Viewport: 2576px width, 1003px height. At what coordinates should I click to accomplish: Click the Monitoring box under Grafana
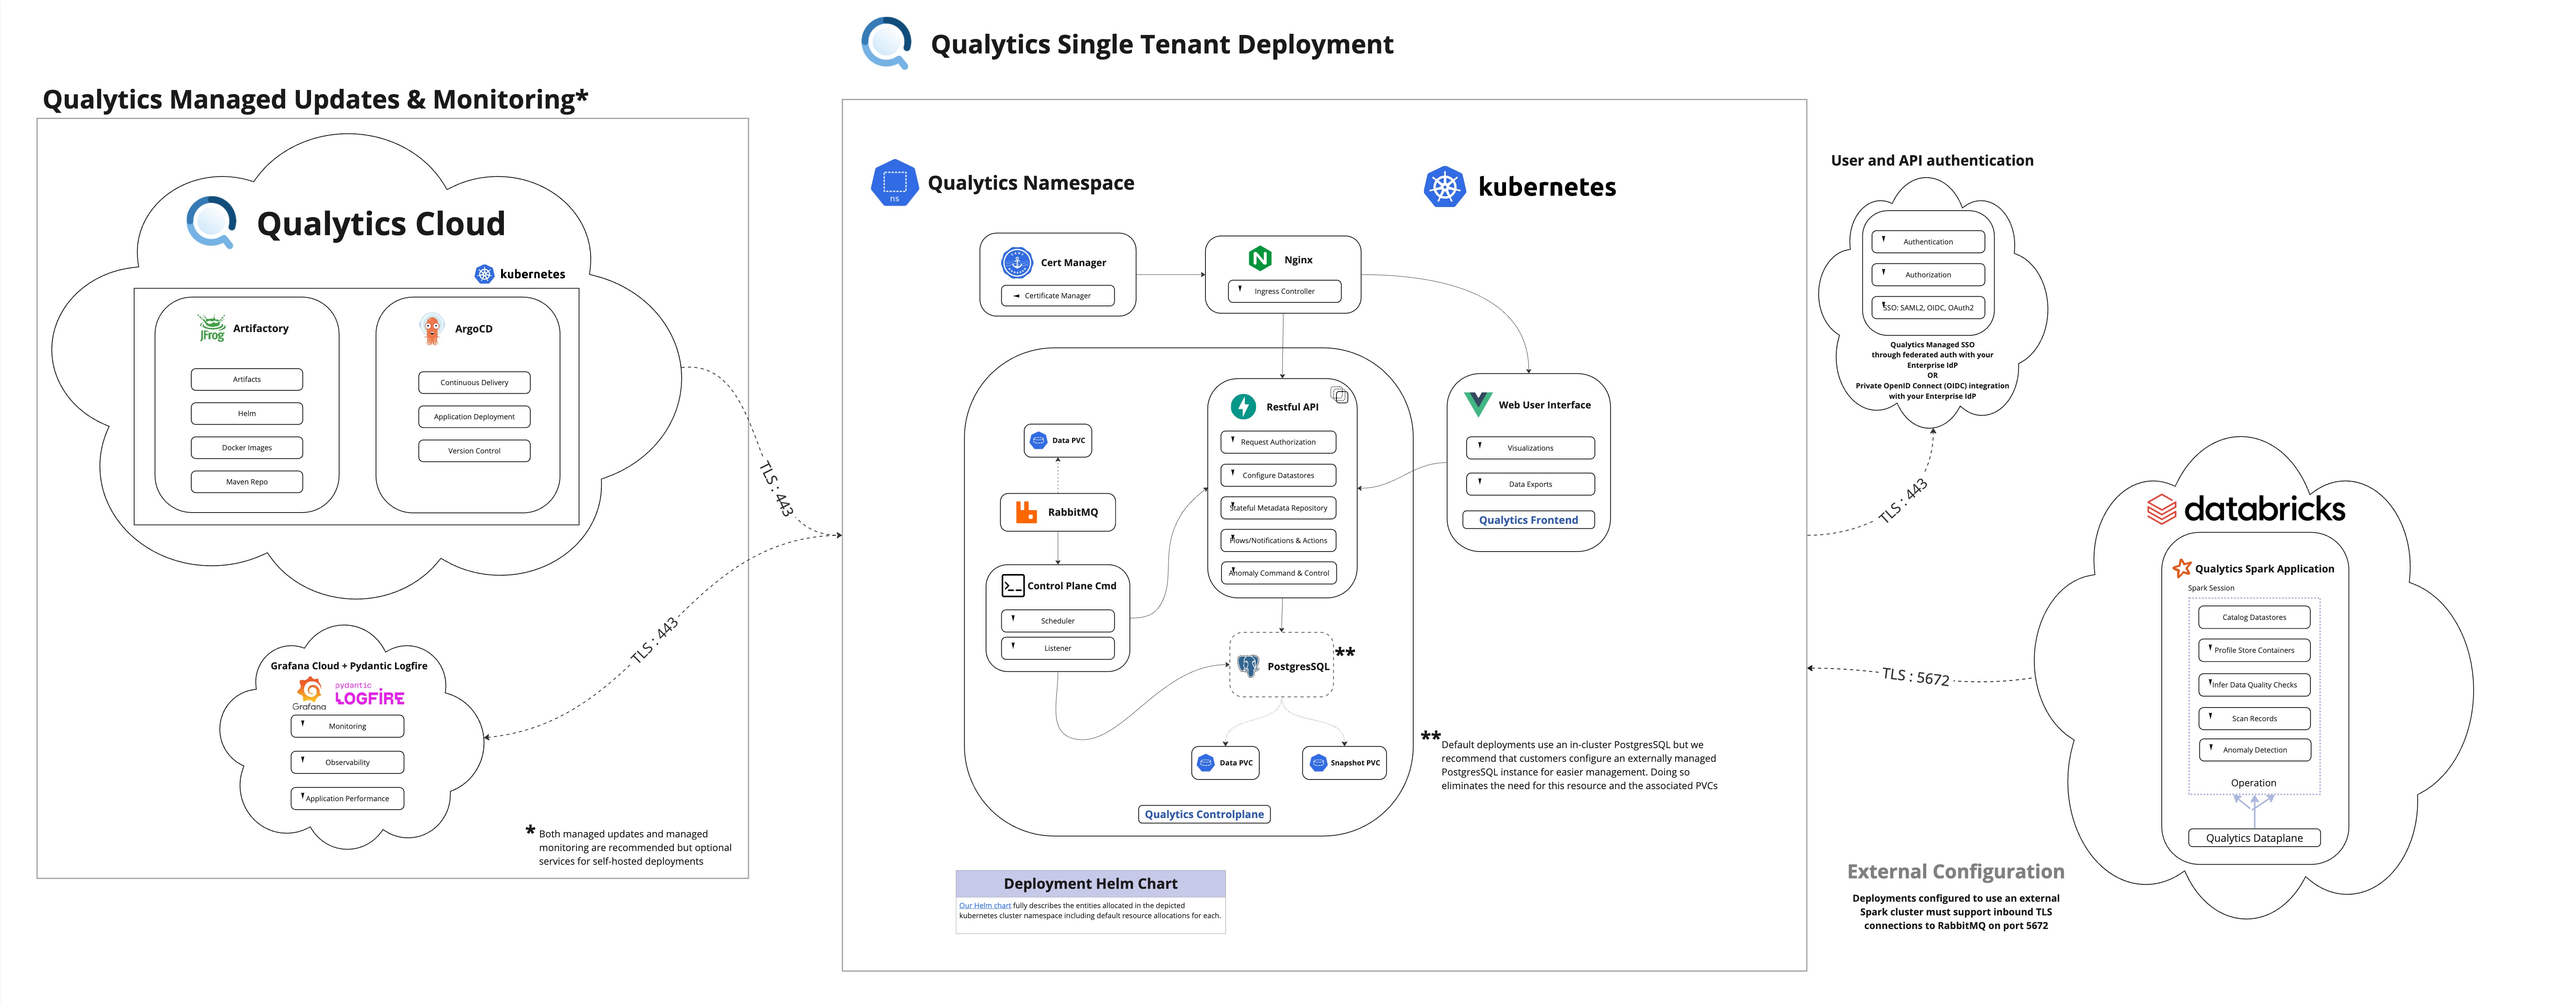pyautogui.click(x=347, y=726)
